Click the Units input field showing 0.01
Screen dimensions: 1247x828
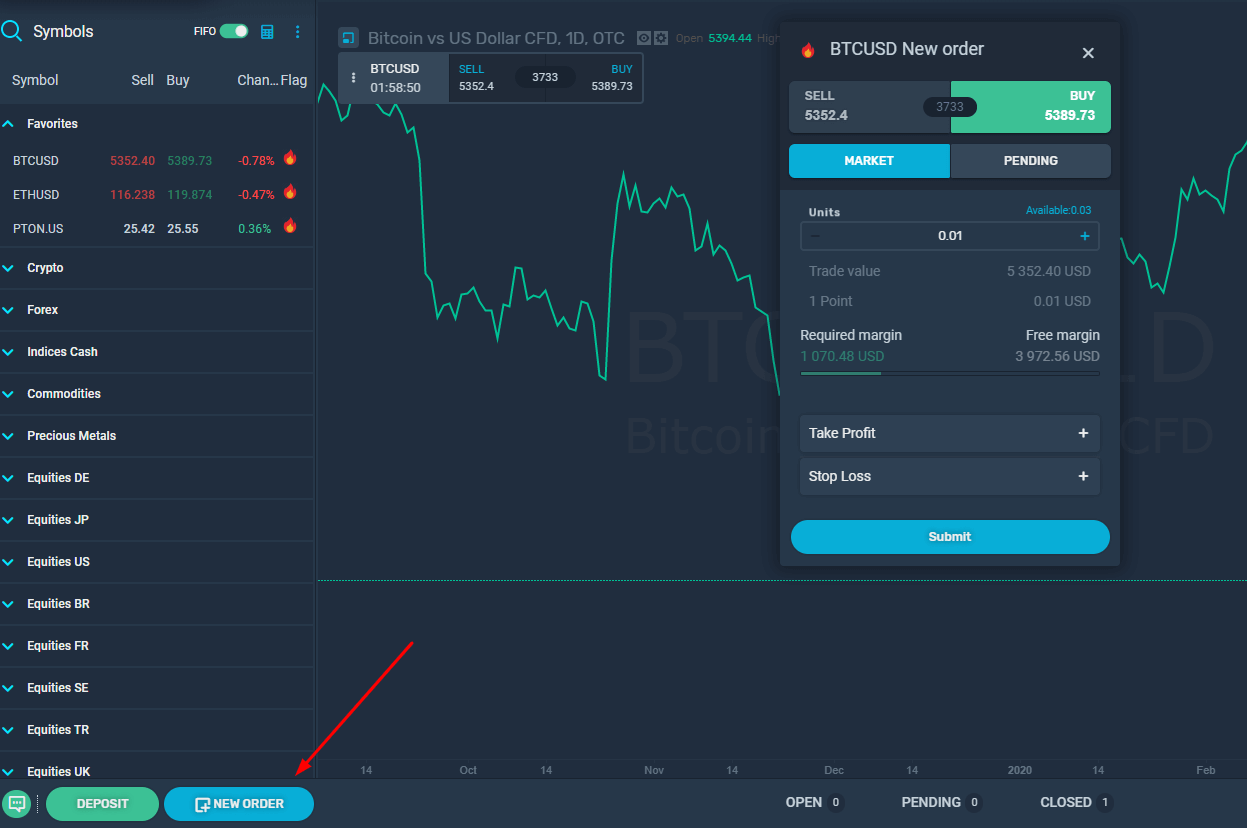tap(950, 236)
